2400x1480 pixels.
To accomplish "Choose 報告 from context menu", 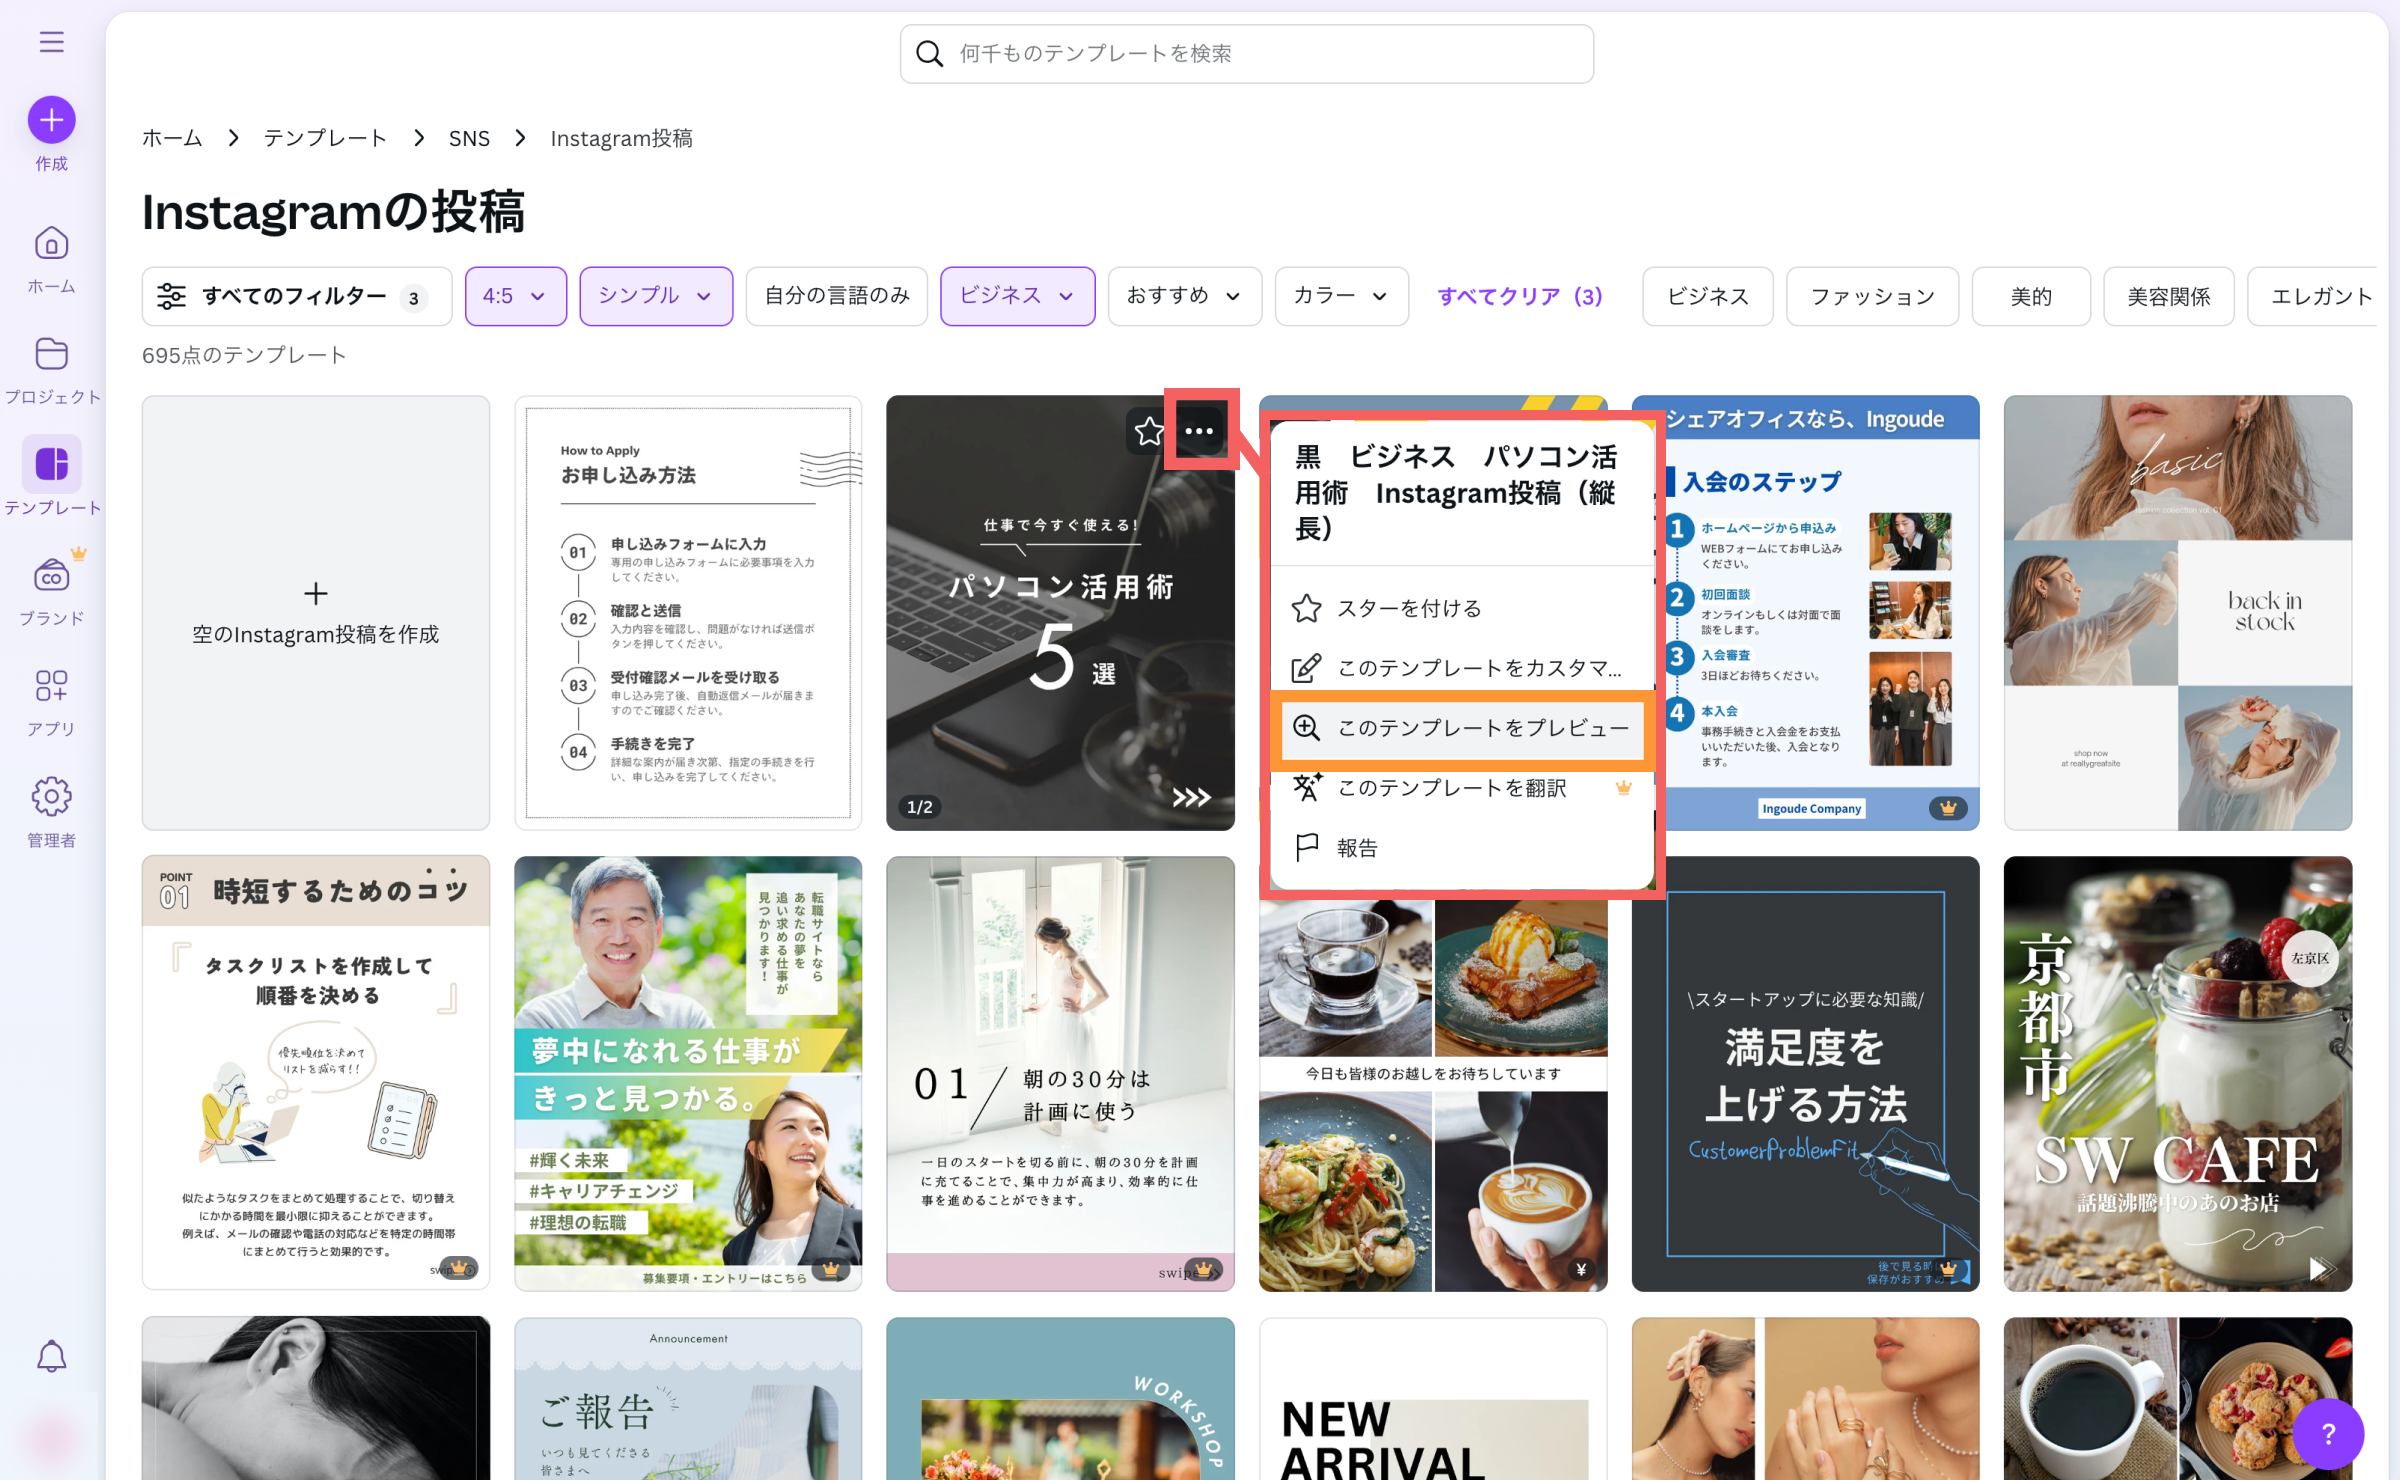I will (x=1462, y=848).
